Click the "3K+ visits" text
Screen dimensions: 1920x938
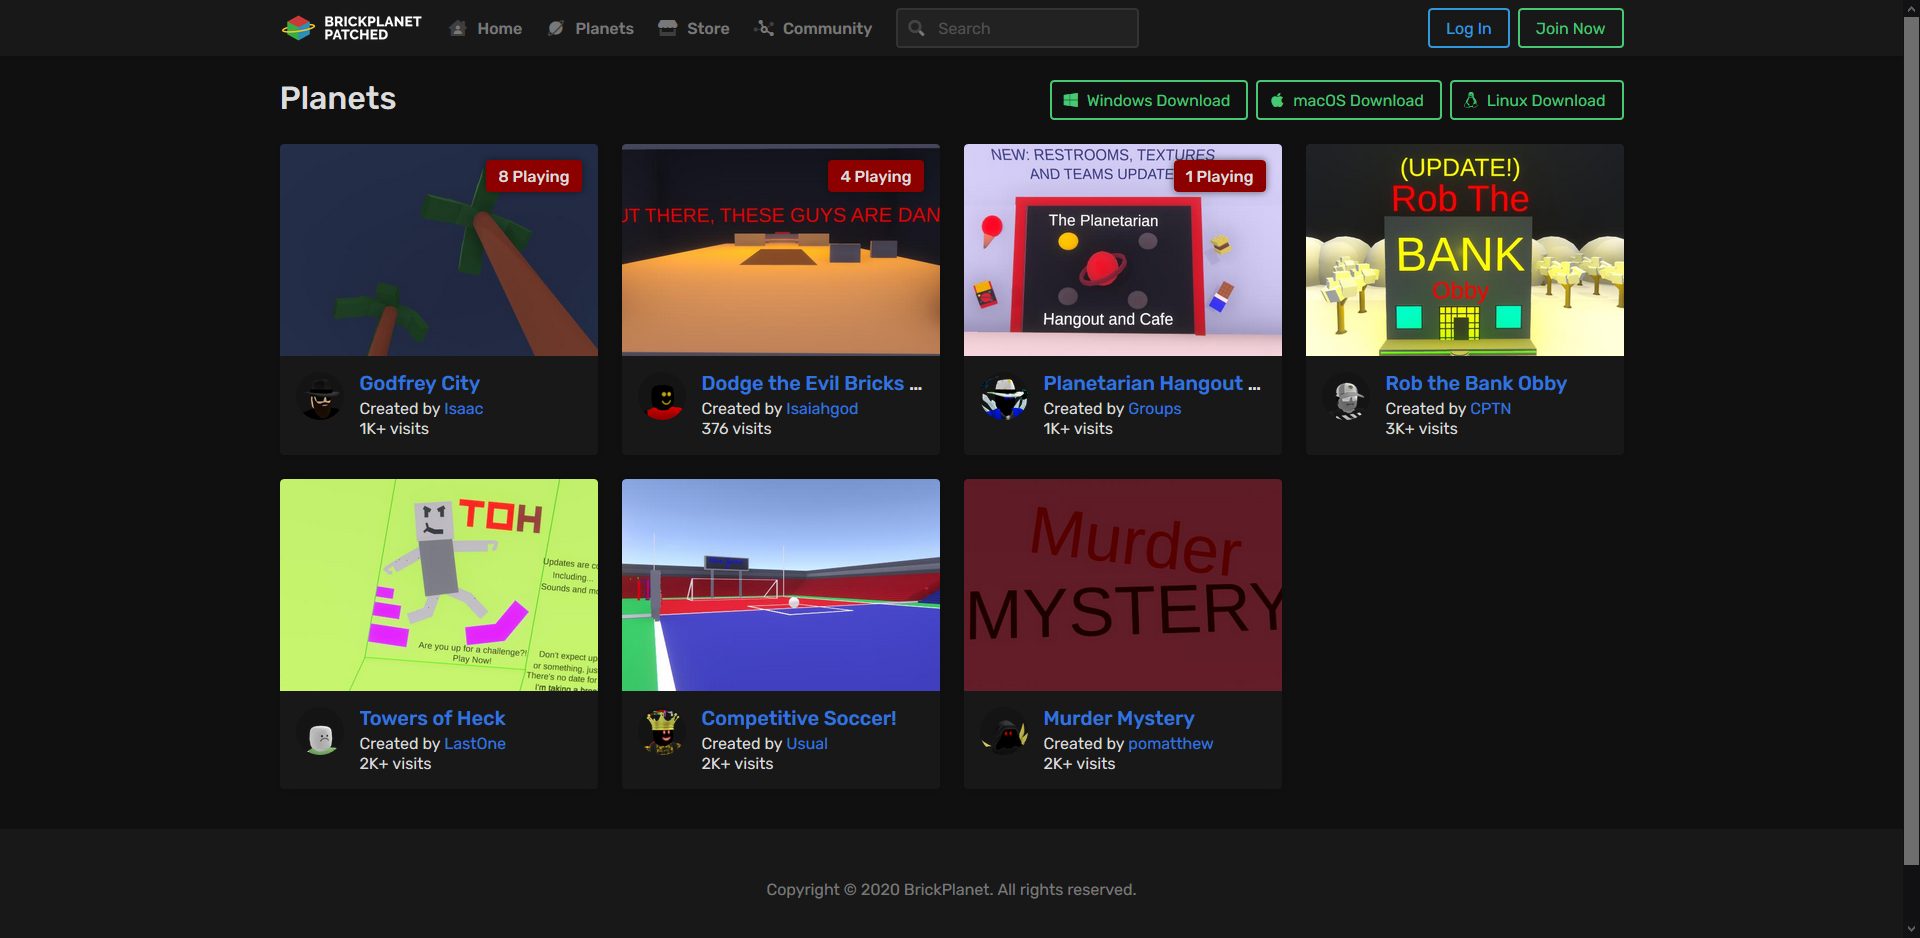pyautogui.click(x=1422, y=428)
